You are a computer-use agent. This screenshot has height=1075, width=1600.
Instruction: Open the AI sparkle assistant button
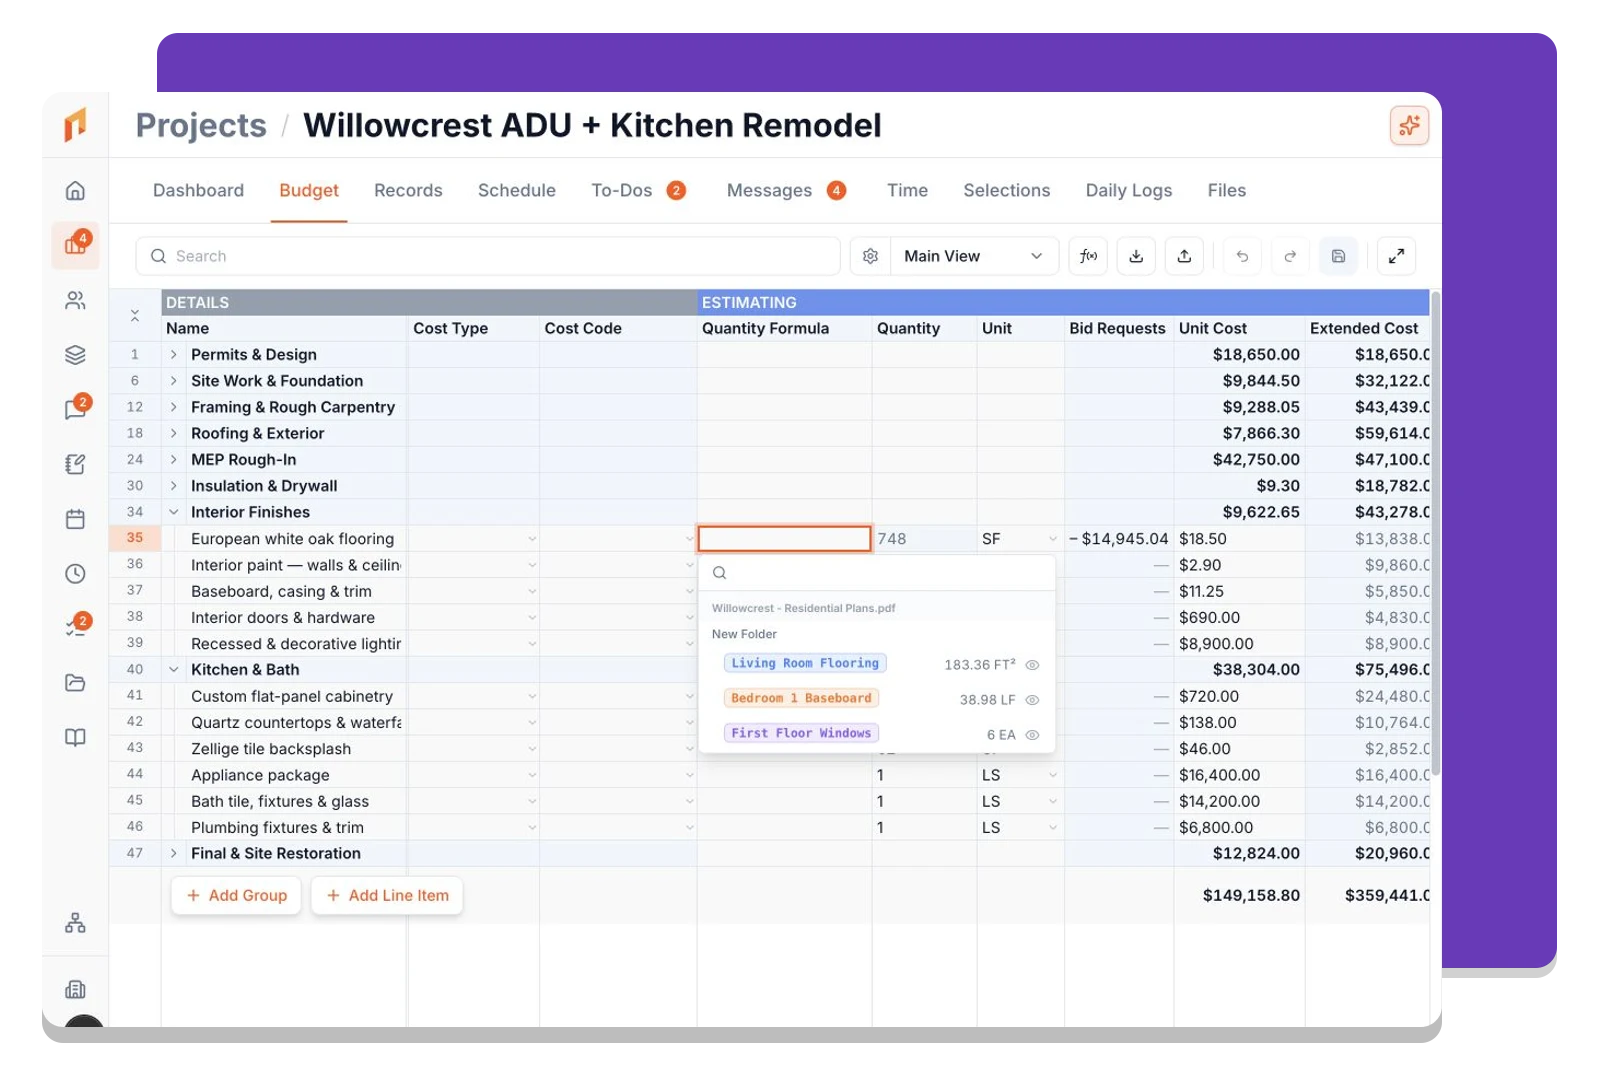click(x=1409, y=125)
